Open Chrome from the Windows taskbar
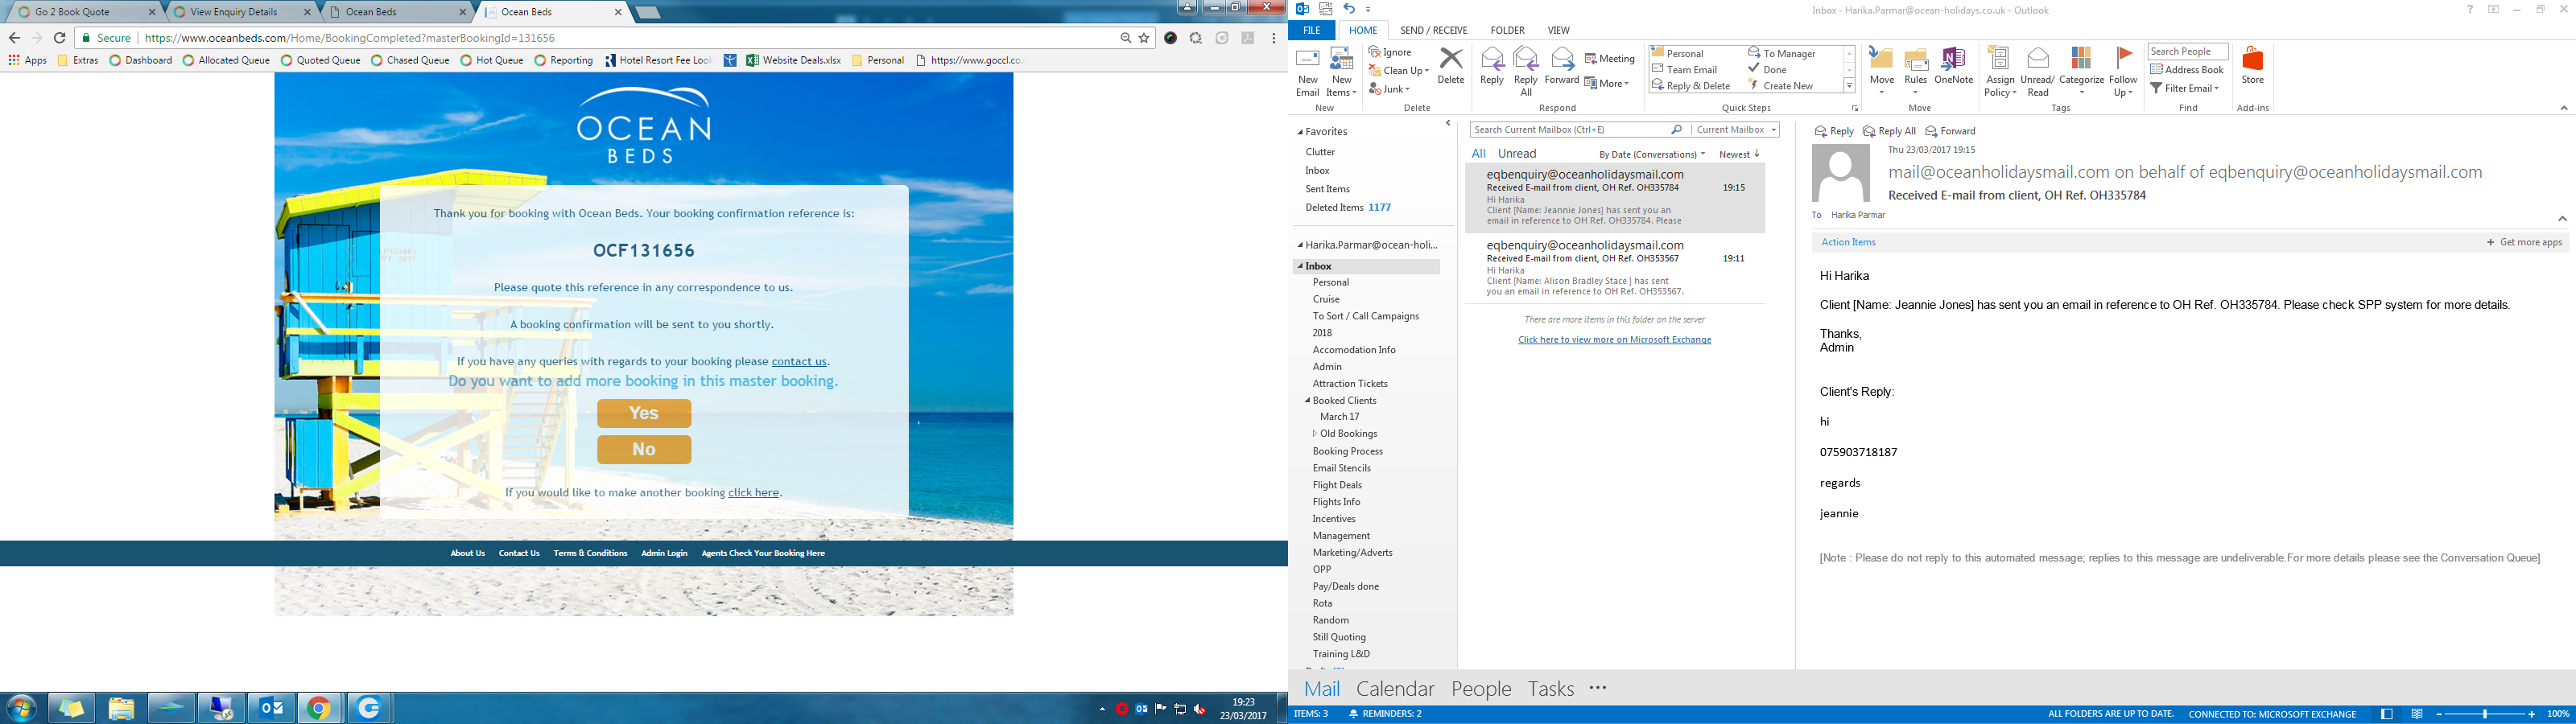Viewport: 2576px width, 724px height. 319,708
